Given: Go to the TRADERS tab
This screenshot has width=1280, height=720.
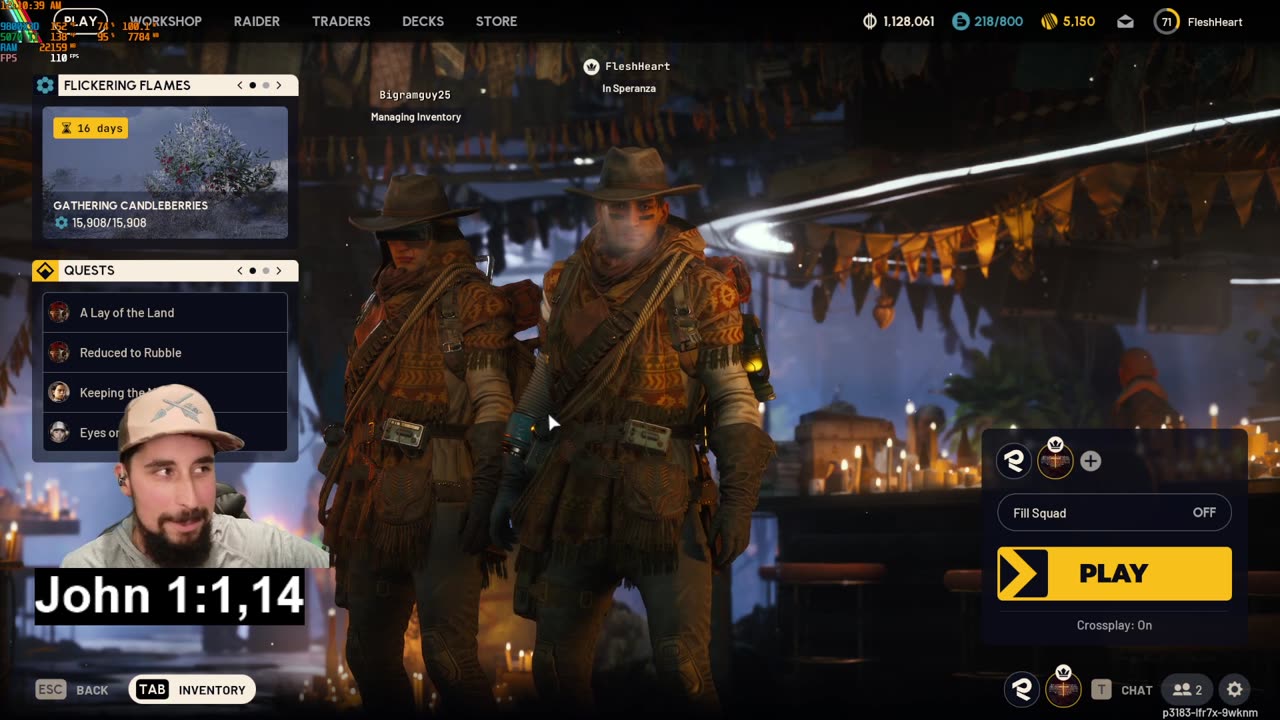Looking at the screenshot, I should pyautogui.click(x=341, y=21).
